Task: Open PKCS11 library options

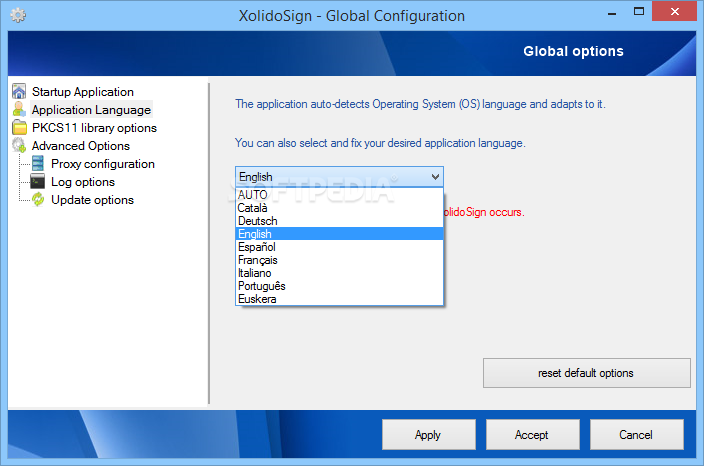Action: pyautogui.click(x=94, y=127)
